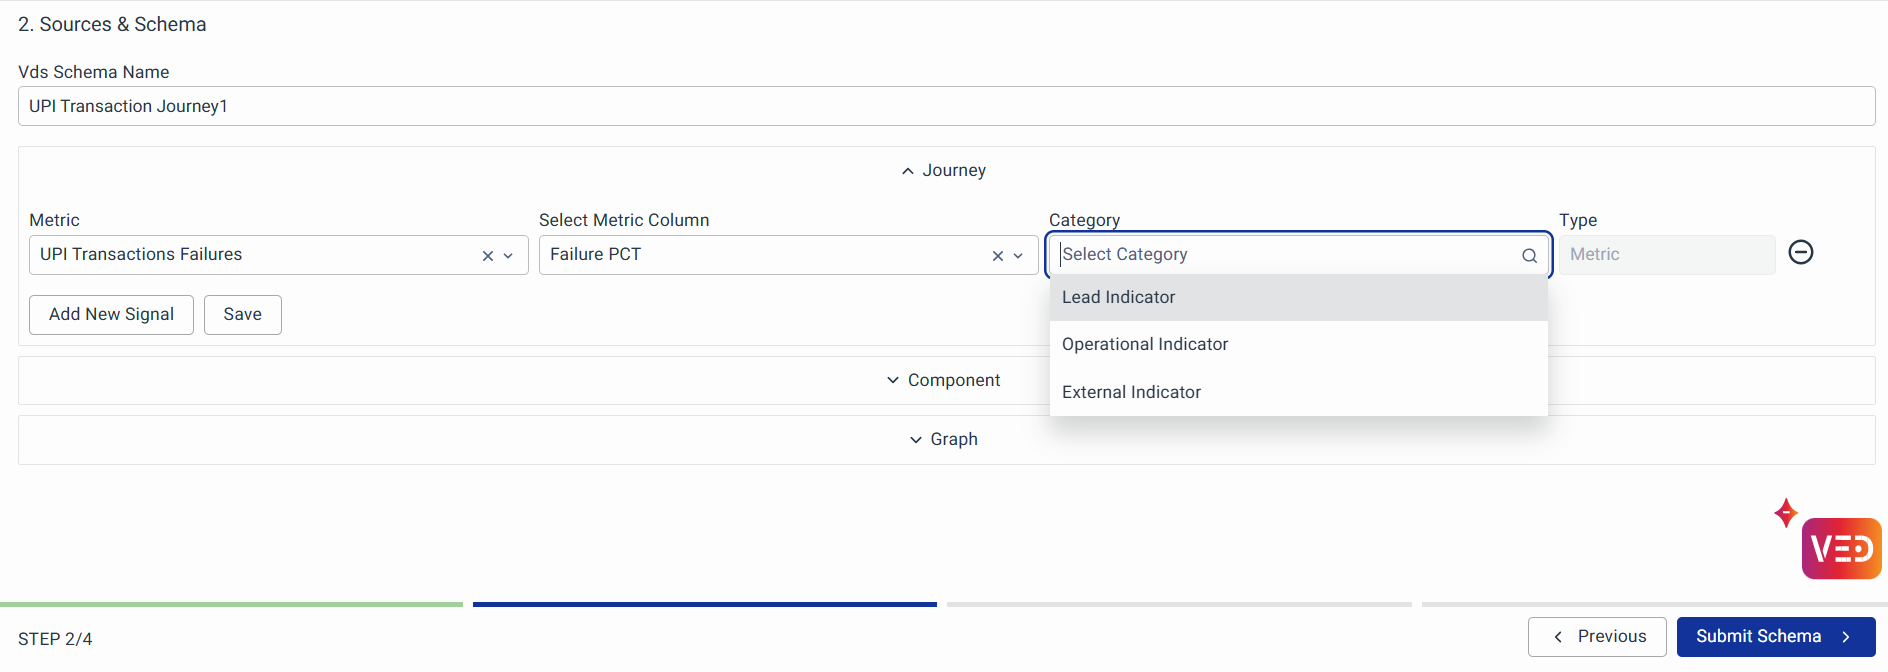The height and width of the screenshot is (672, 1888).
Task: Click the Save button
Action: 242,315
